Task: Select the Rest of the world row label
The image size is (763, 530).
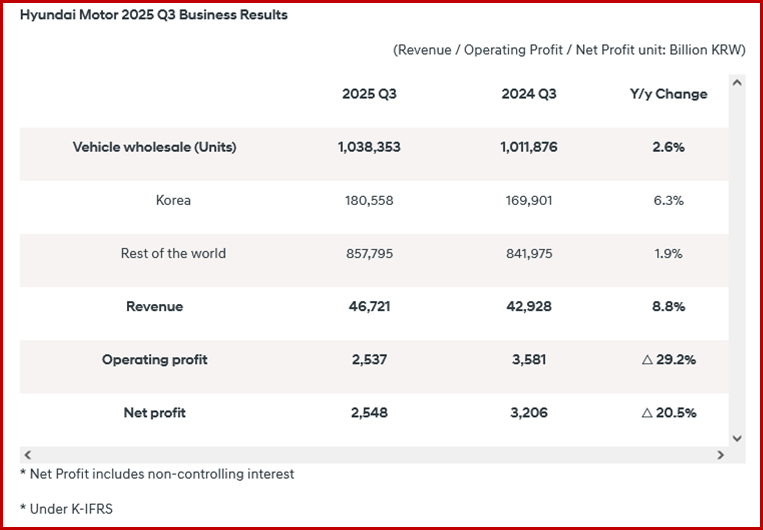Action: pyautogui.click(x=173, y=253)
